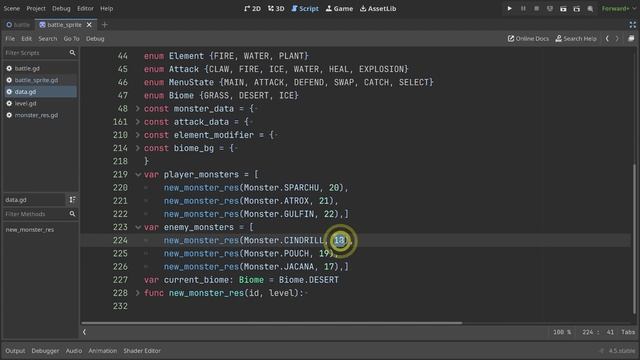The image size is (640, 360).
Task: Add a new scene tab
Action: click(x=104, y=25)
